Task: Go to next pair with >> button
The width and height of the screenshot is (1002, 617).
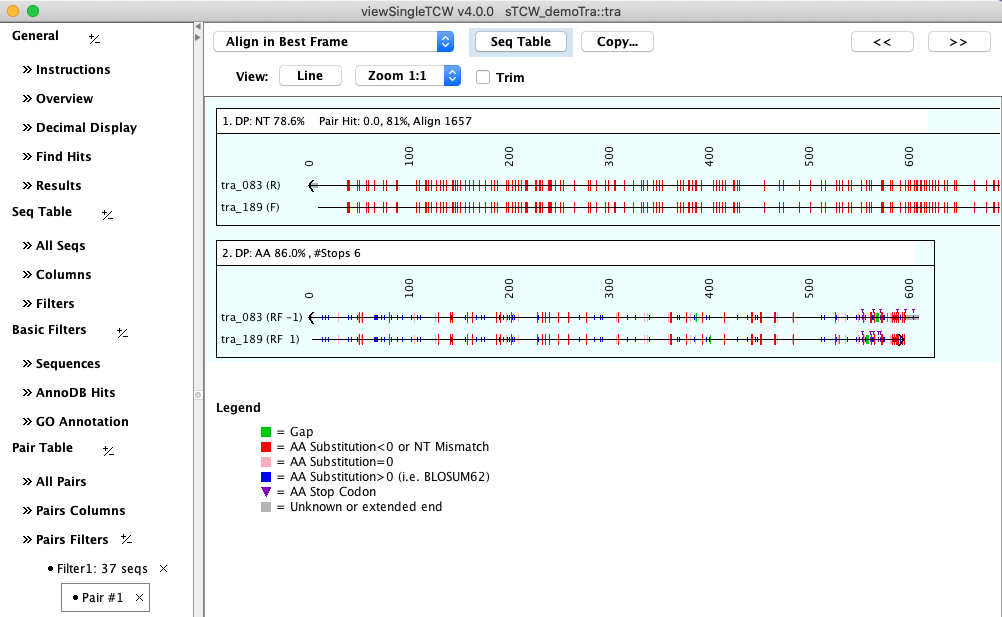Action: [958, 42]
